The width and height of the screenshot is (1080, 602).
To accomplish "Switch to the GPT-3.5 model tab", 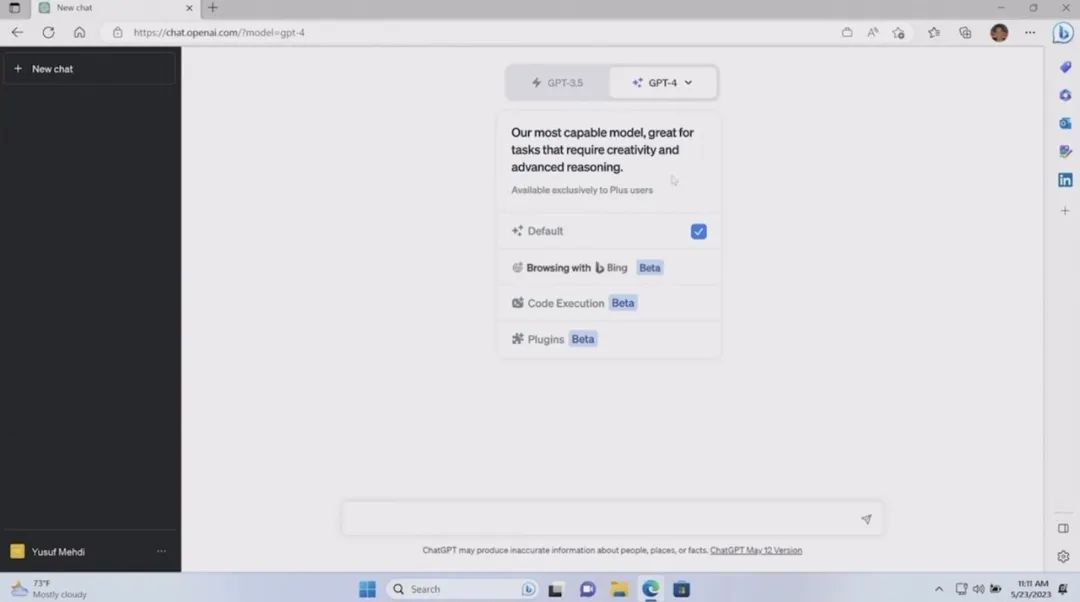I will point(557,83).
